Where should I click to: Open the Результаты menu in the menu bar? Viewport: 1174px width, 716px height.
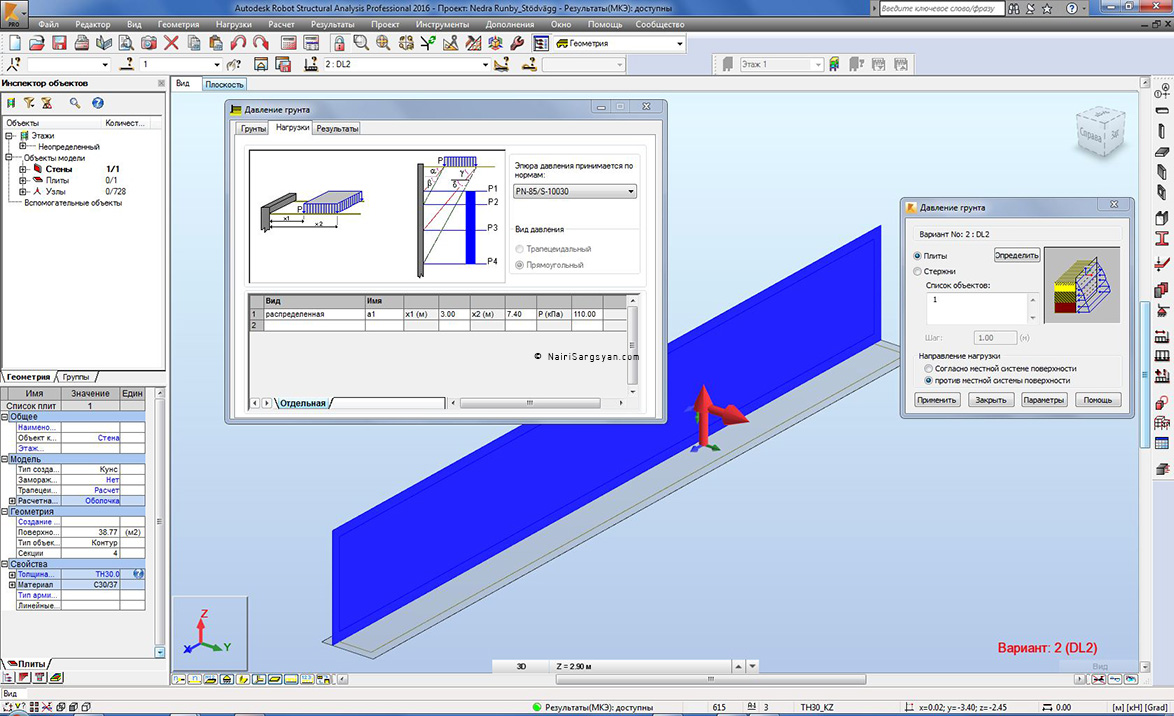click(332, 24)
